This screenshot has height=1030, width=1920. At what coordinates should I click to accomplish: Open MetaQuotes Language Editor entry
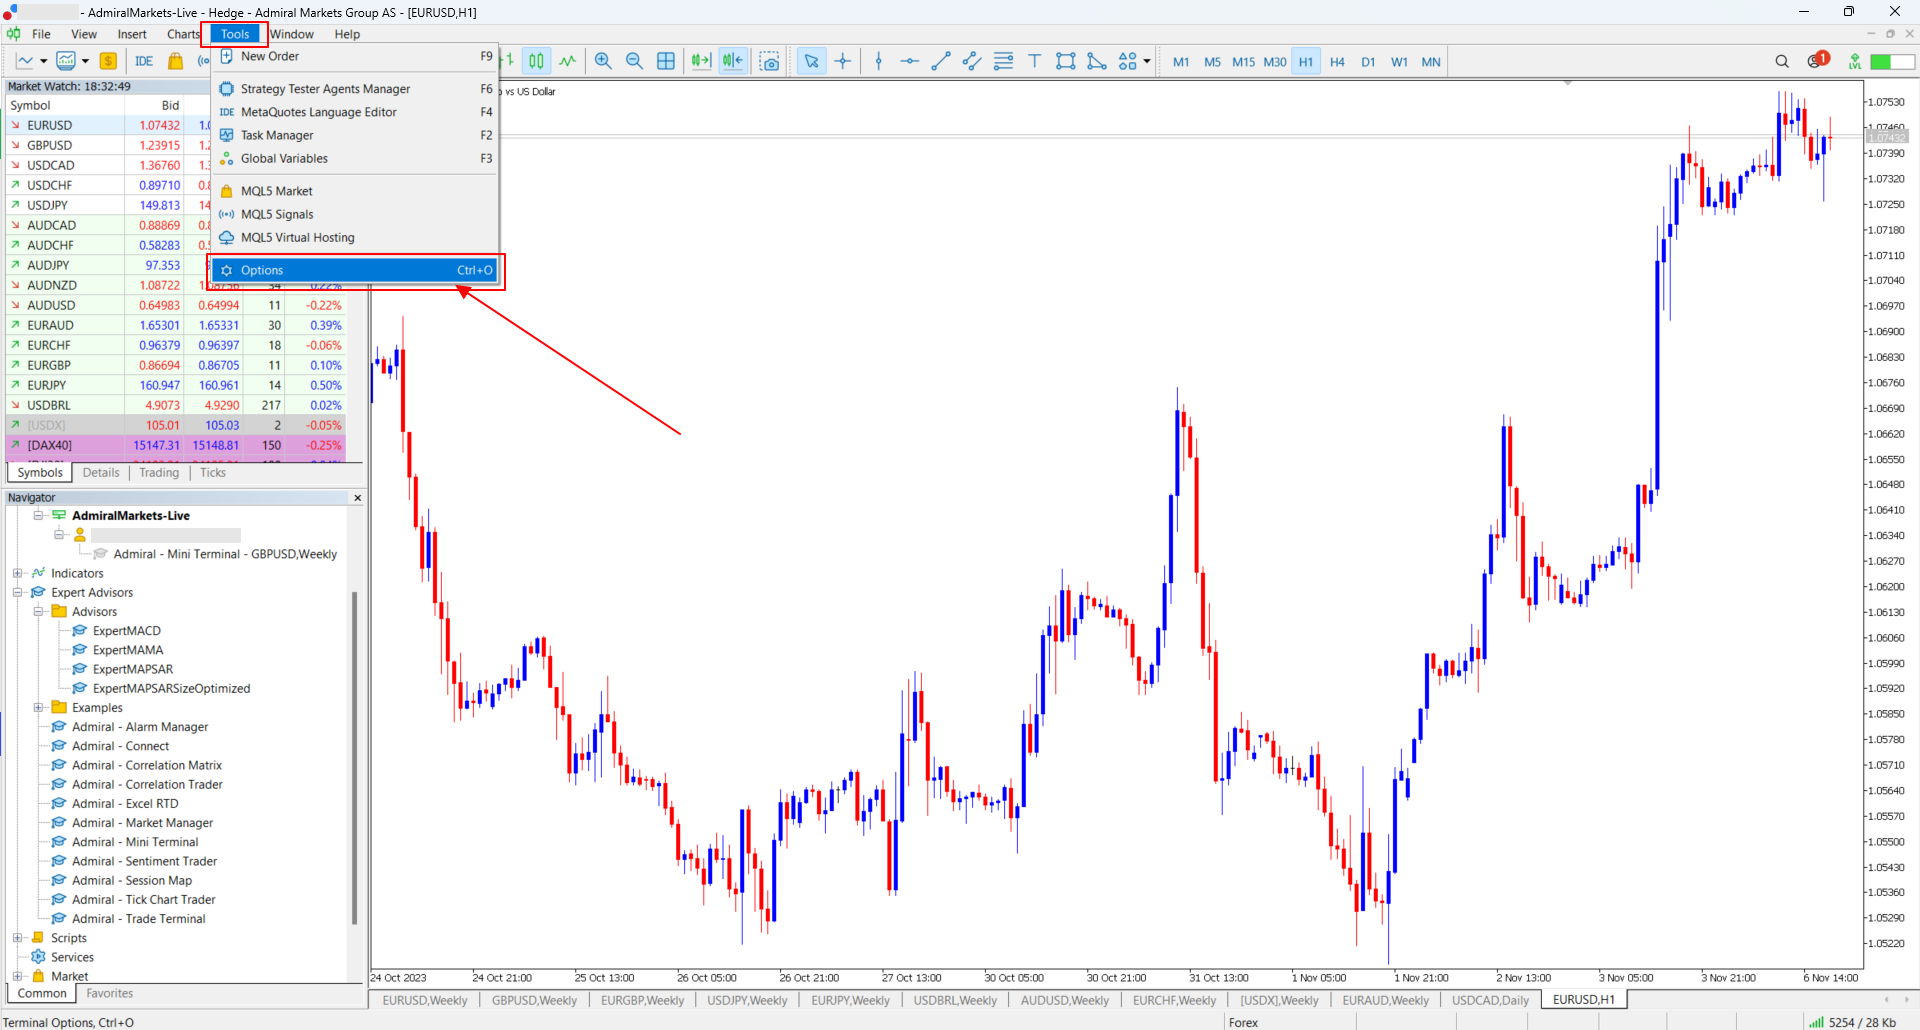tap(355, 112)
